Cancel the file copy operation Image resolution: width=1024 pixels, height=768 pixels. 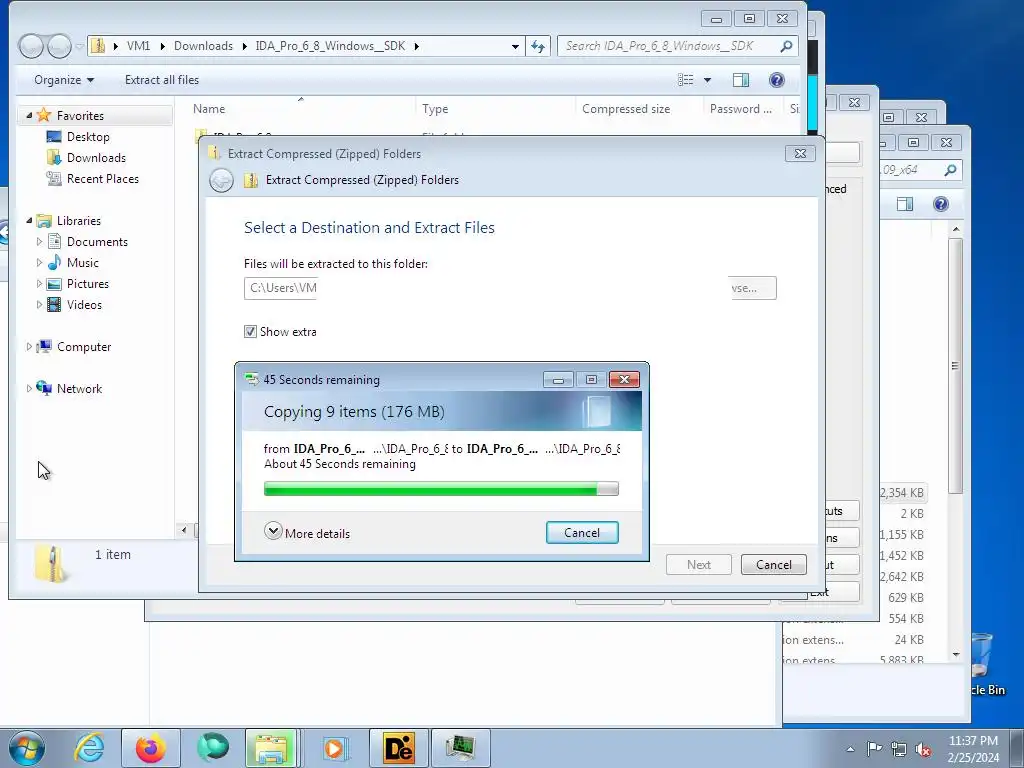(582, 532)
